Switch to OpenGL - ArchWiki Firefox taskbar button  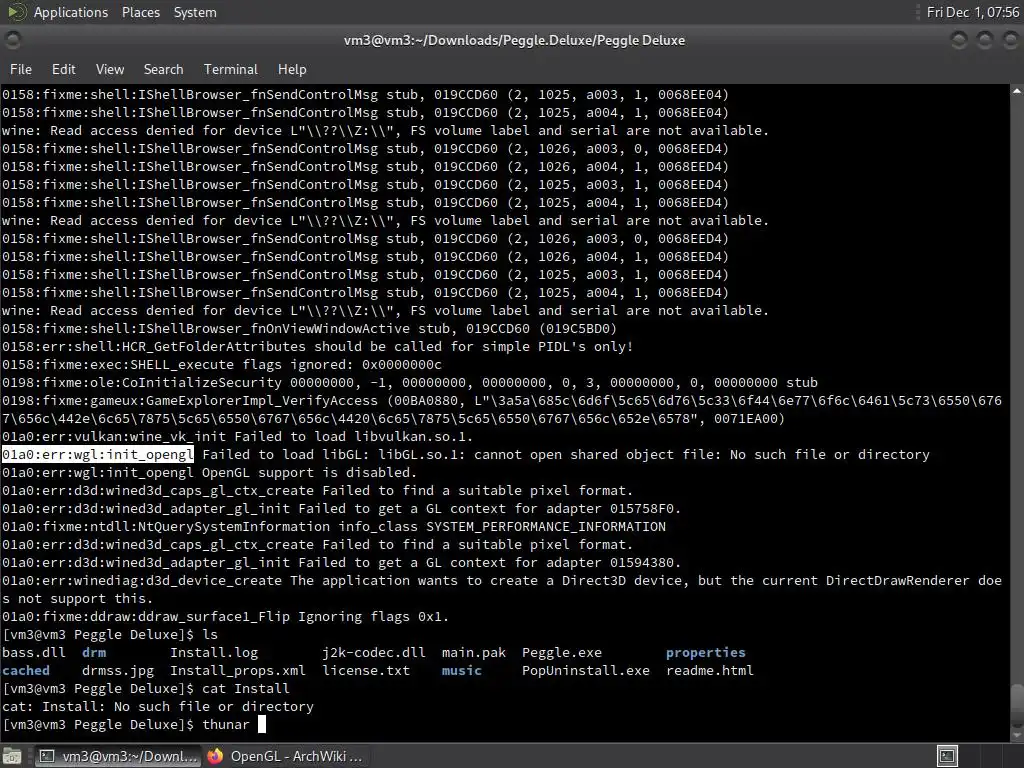pyautogui.click(x=285, y=756)
